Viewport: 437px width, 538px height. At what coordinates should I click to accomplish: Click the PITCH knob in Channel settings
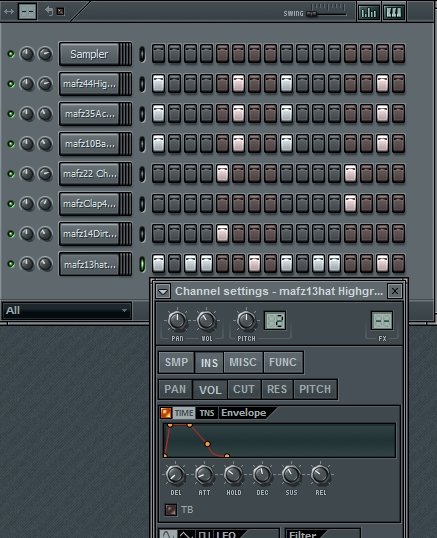tap(246, 320)
